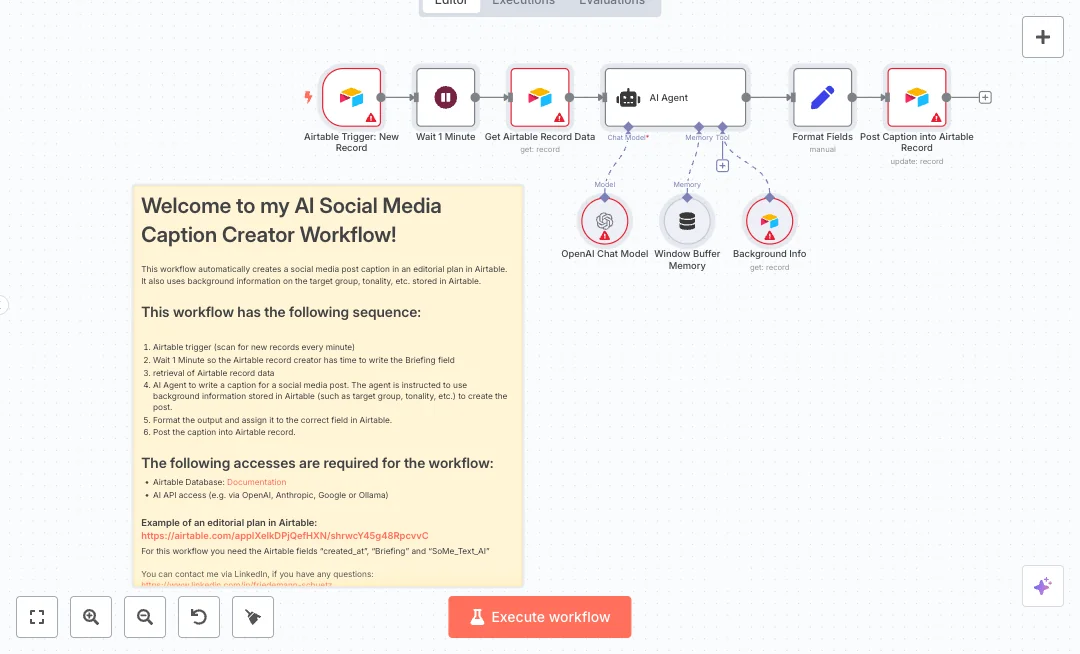Image resolution: width=1080 pixels, height=654 pixels.
Task: Open the AI assistant sparkle button
Action: point(1043,586)
